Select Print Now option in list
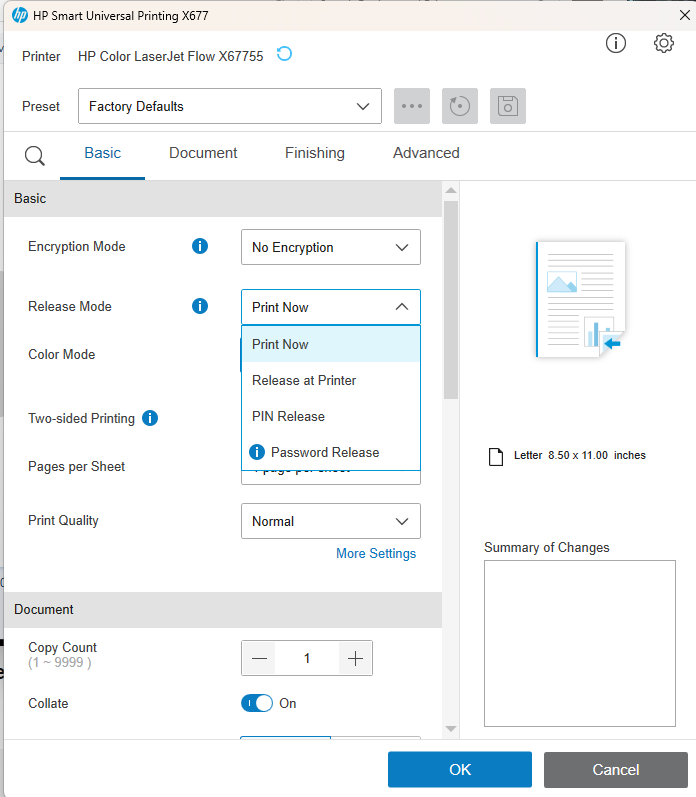This screenshot has height=797, width=696. click(331, 344)
